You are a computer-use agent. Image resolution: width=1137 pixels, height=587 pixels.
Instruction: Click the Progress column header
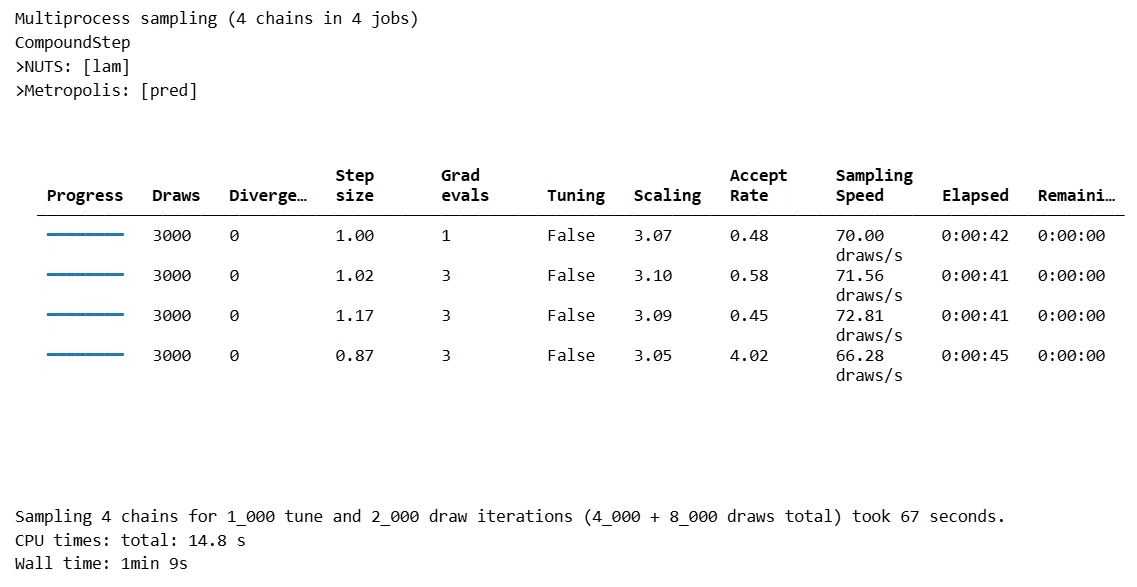[x=85, y=196]
